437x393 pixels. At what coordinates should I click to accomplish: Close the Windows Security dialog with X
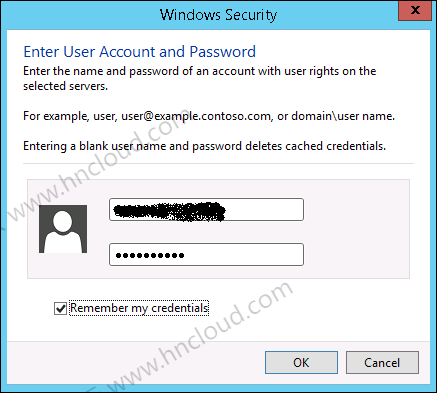click(x=415, y=10)
